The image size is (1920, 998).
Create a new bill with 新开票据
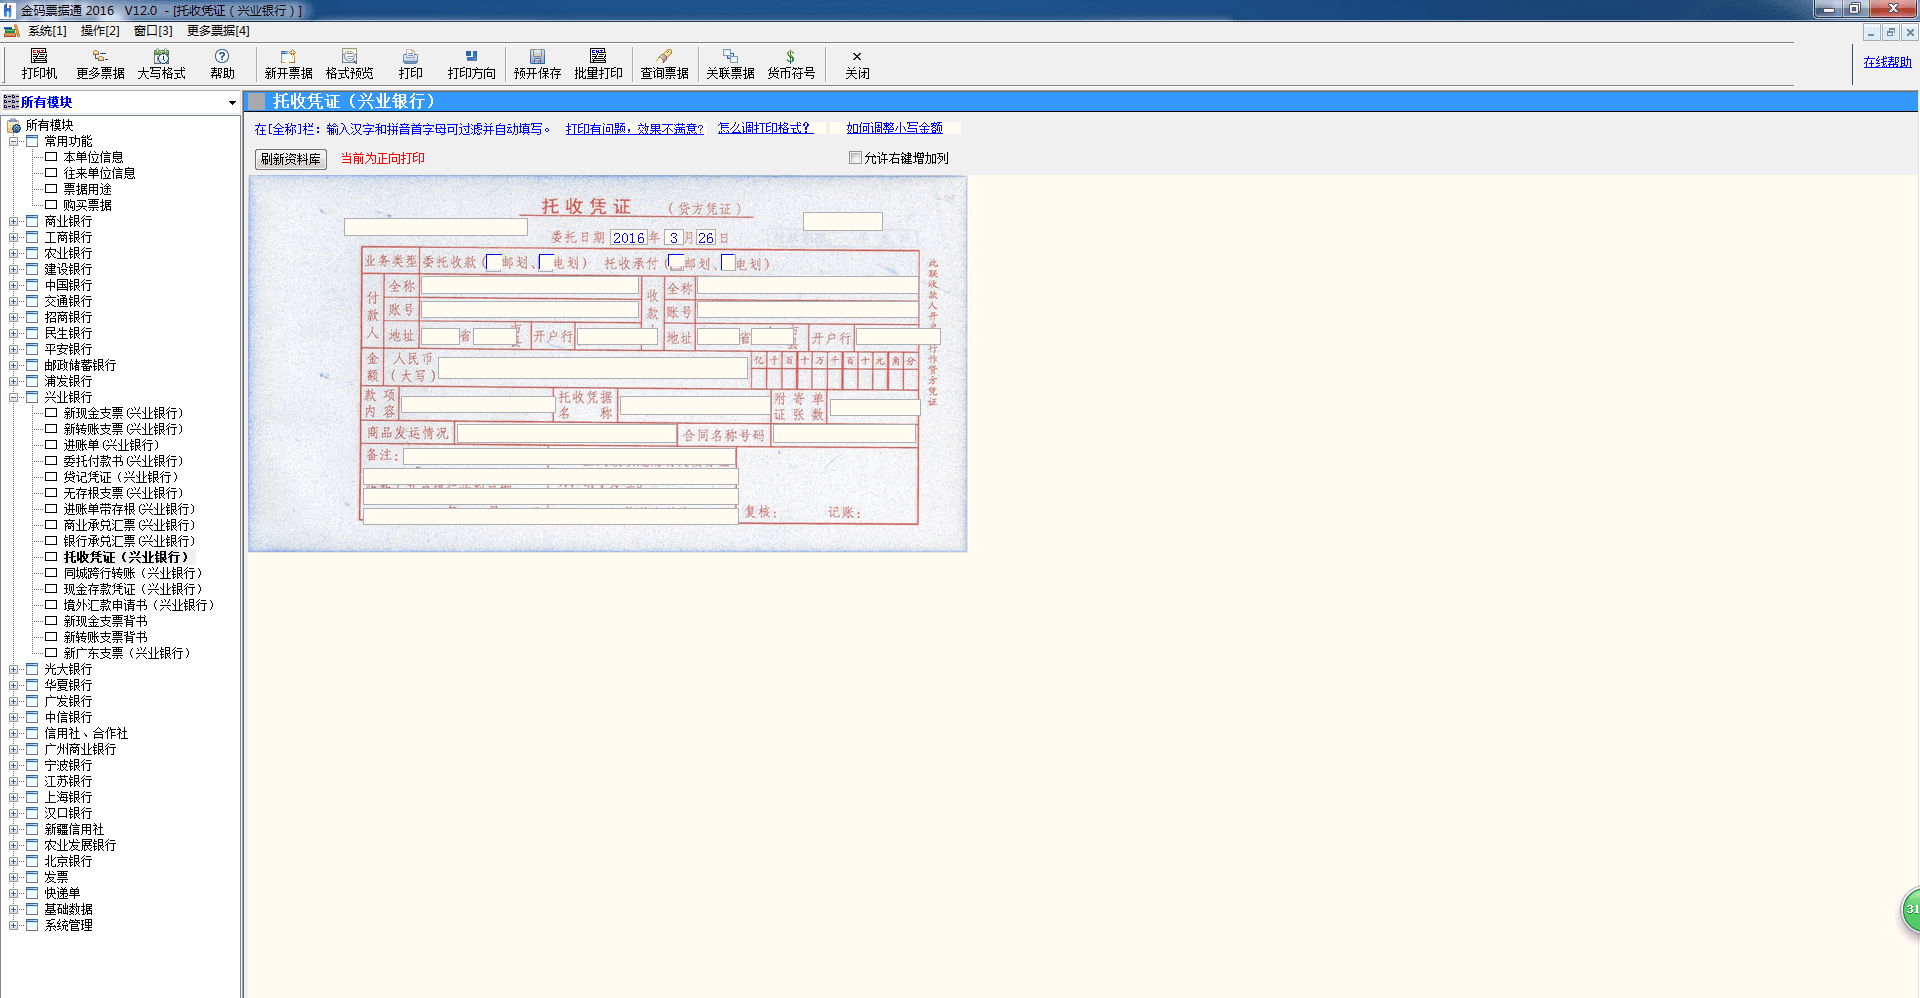point(288,64)
